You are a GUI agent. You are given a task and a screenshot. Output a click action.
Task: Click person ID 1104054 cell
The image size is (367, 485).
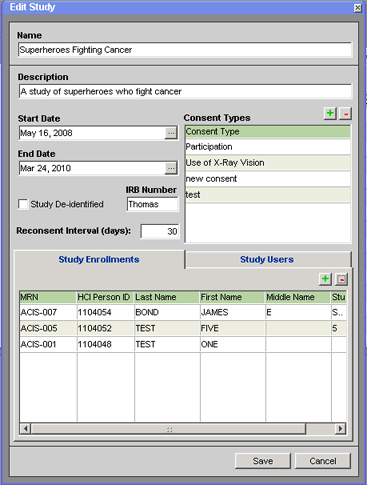tap(105, 312)
